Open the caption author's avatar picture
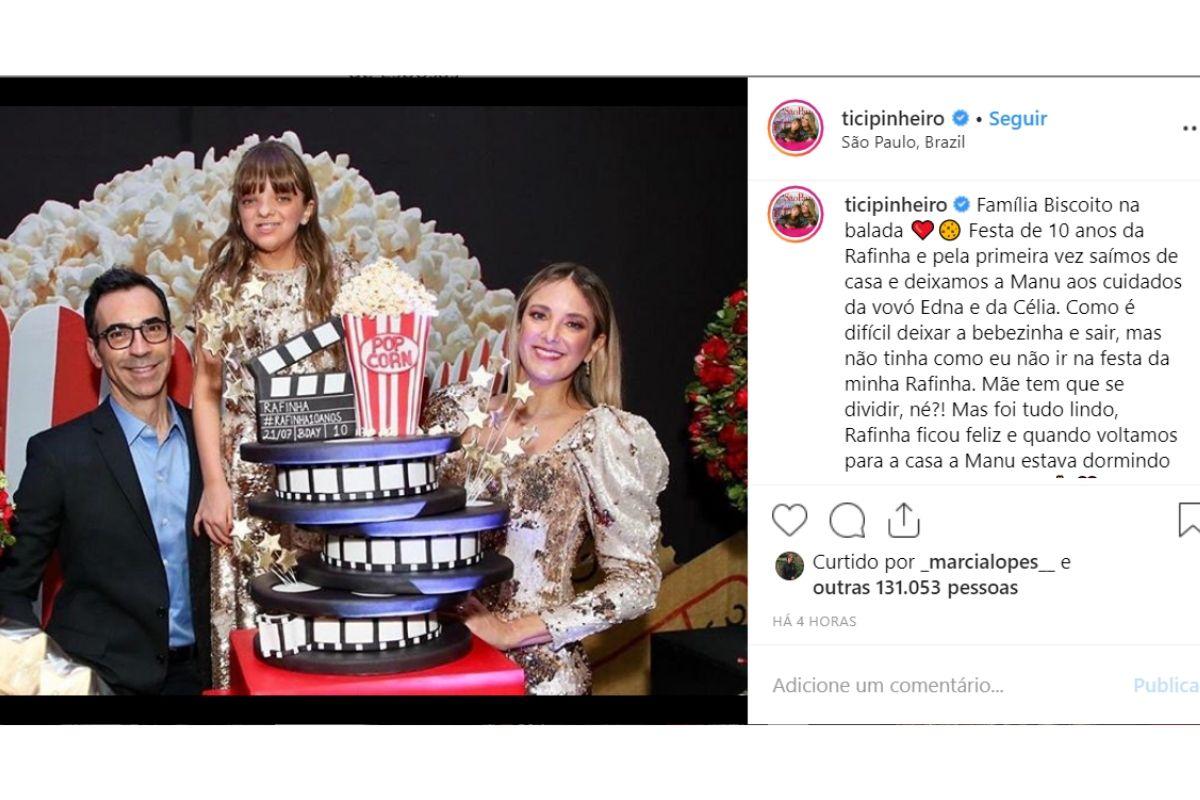 point(795,214)
